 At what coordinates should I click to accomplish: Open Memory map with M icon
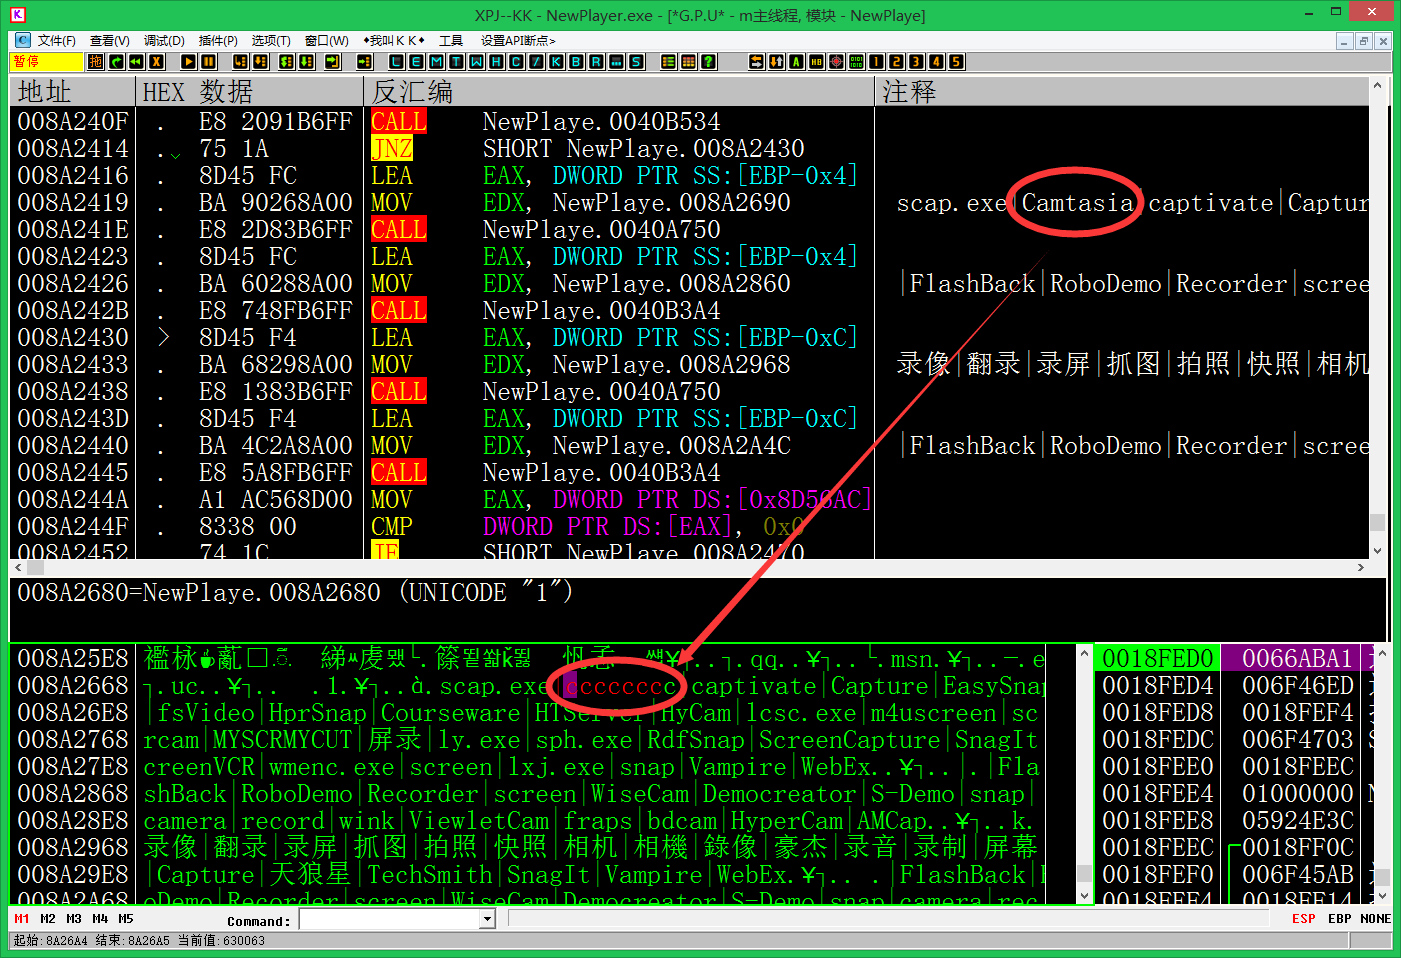pyautogui.click(x=437, y=62)
